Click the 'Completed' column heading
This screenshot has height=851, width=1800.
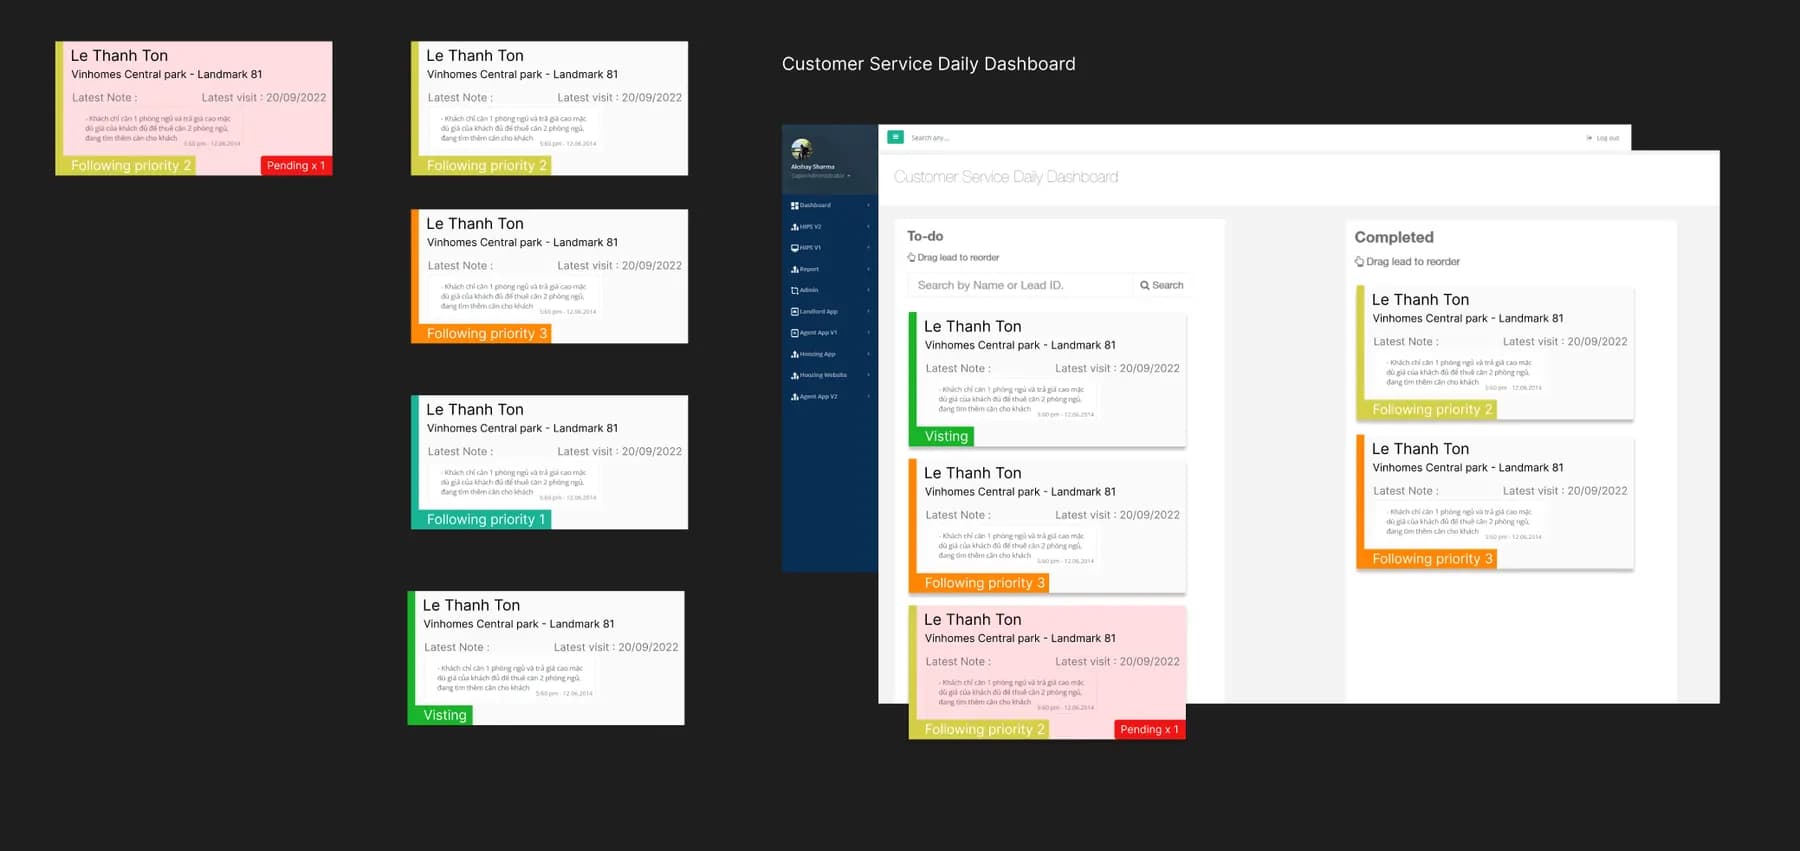[1394, 238]
